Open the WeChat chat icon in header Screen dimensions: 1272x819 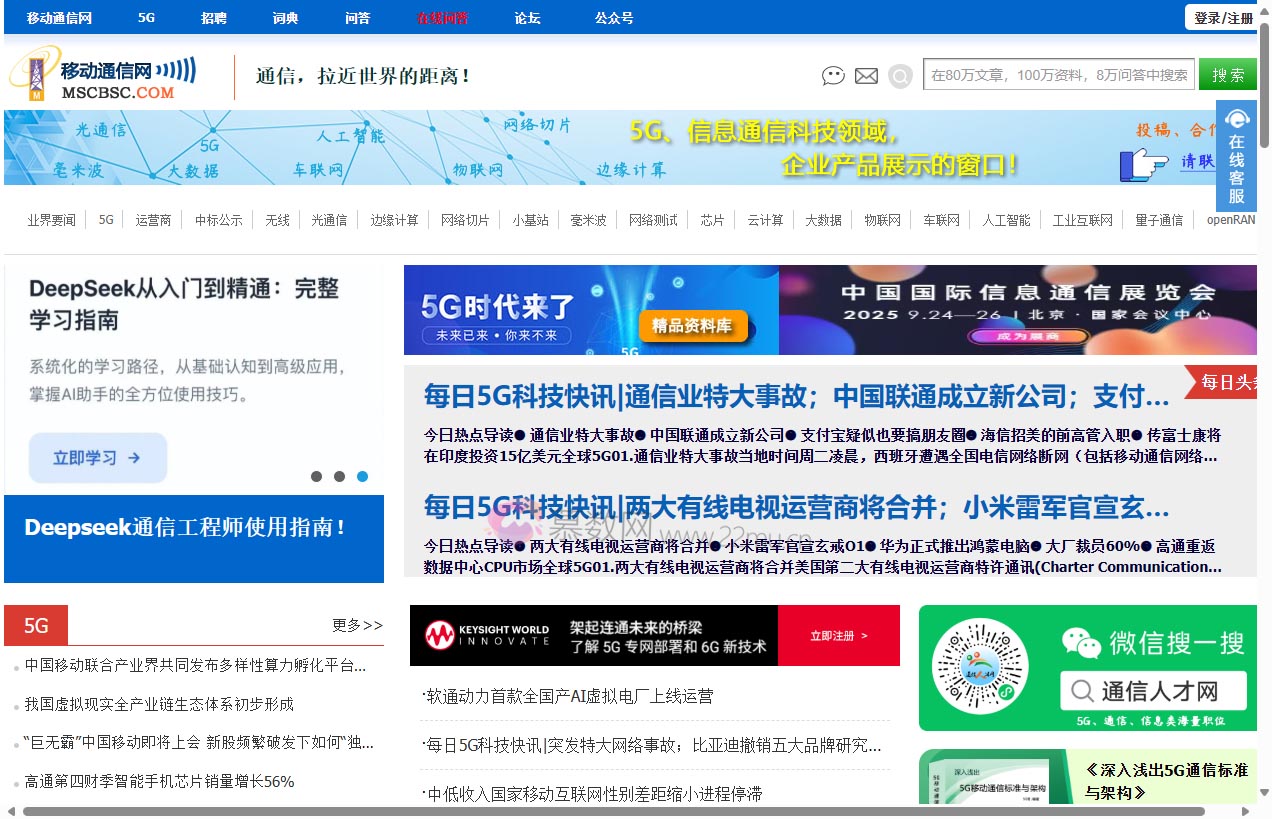coord(833,75)
